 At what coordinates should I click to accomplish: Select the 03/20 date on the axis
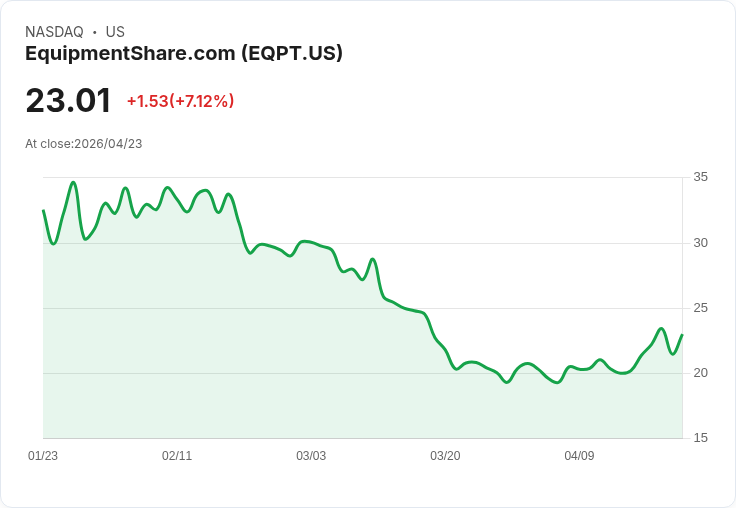(445, 456)
